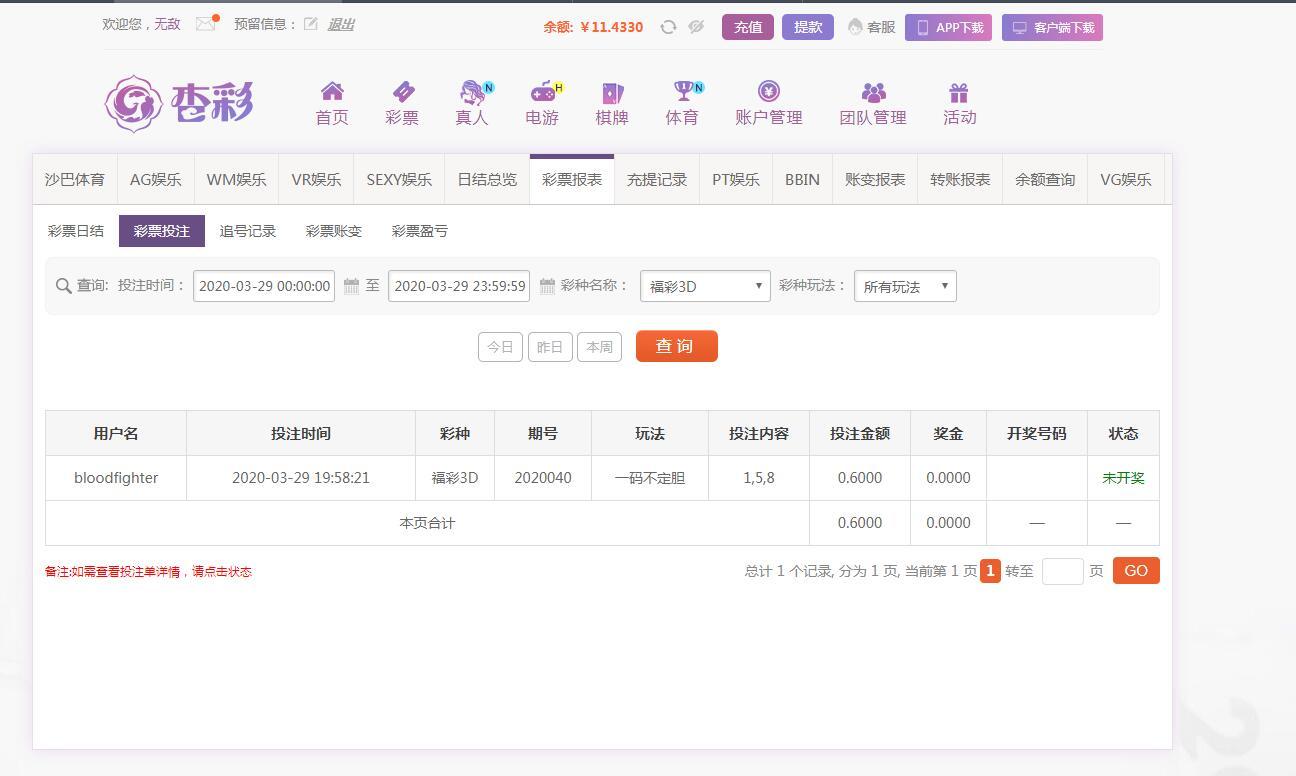The width and height of the screenshot is (1296, 776).
Task: Switch to VG娱乐 tab
Action: (x=1126, y=180)
